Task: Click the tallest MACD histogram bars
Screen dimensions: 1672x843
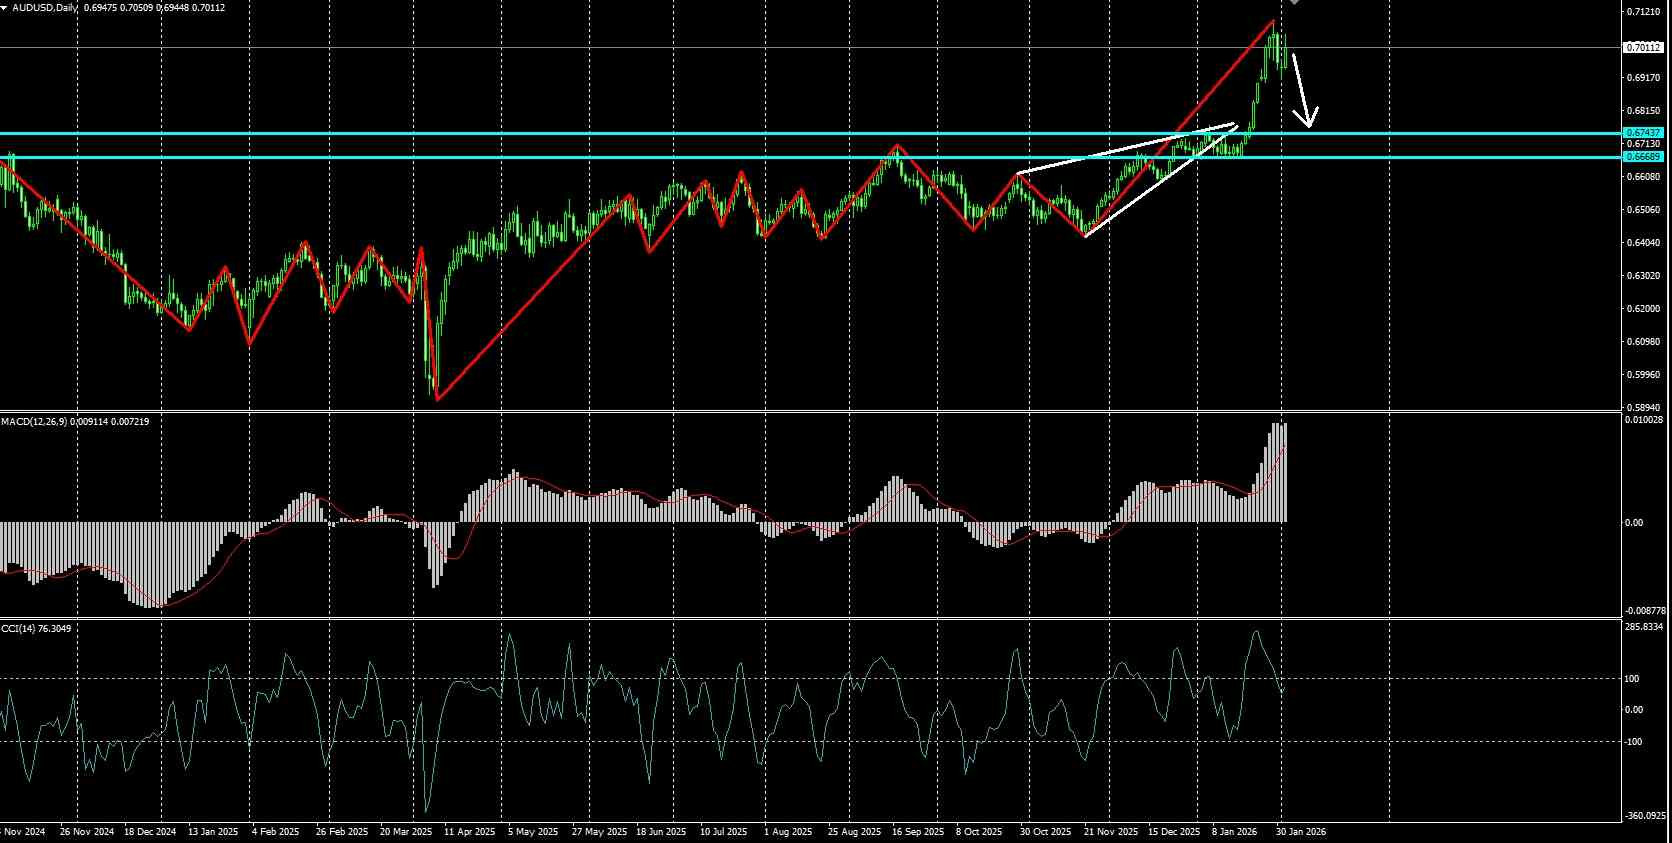Action: (x=1279, y=472)
